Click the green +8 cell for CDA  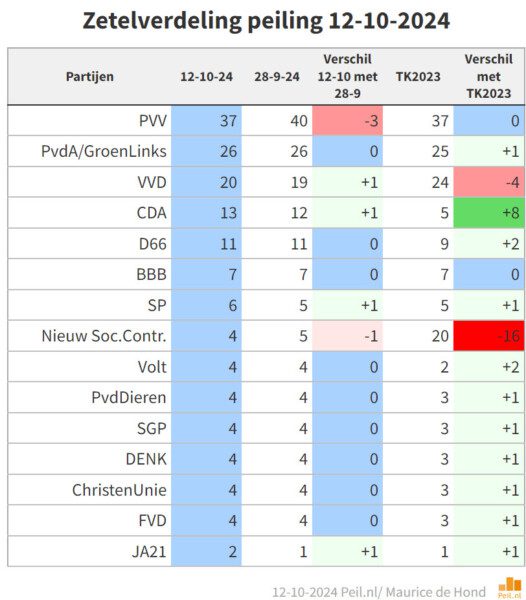[x=489, y=213]
